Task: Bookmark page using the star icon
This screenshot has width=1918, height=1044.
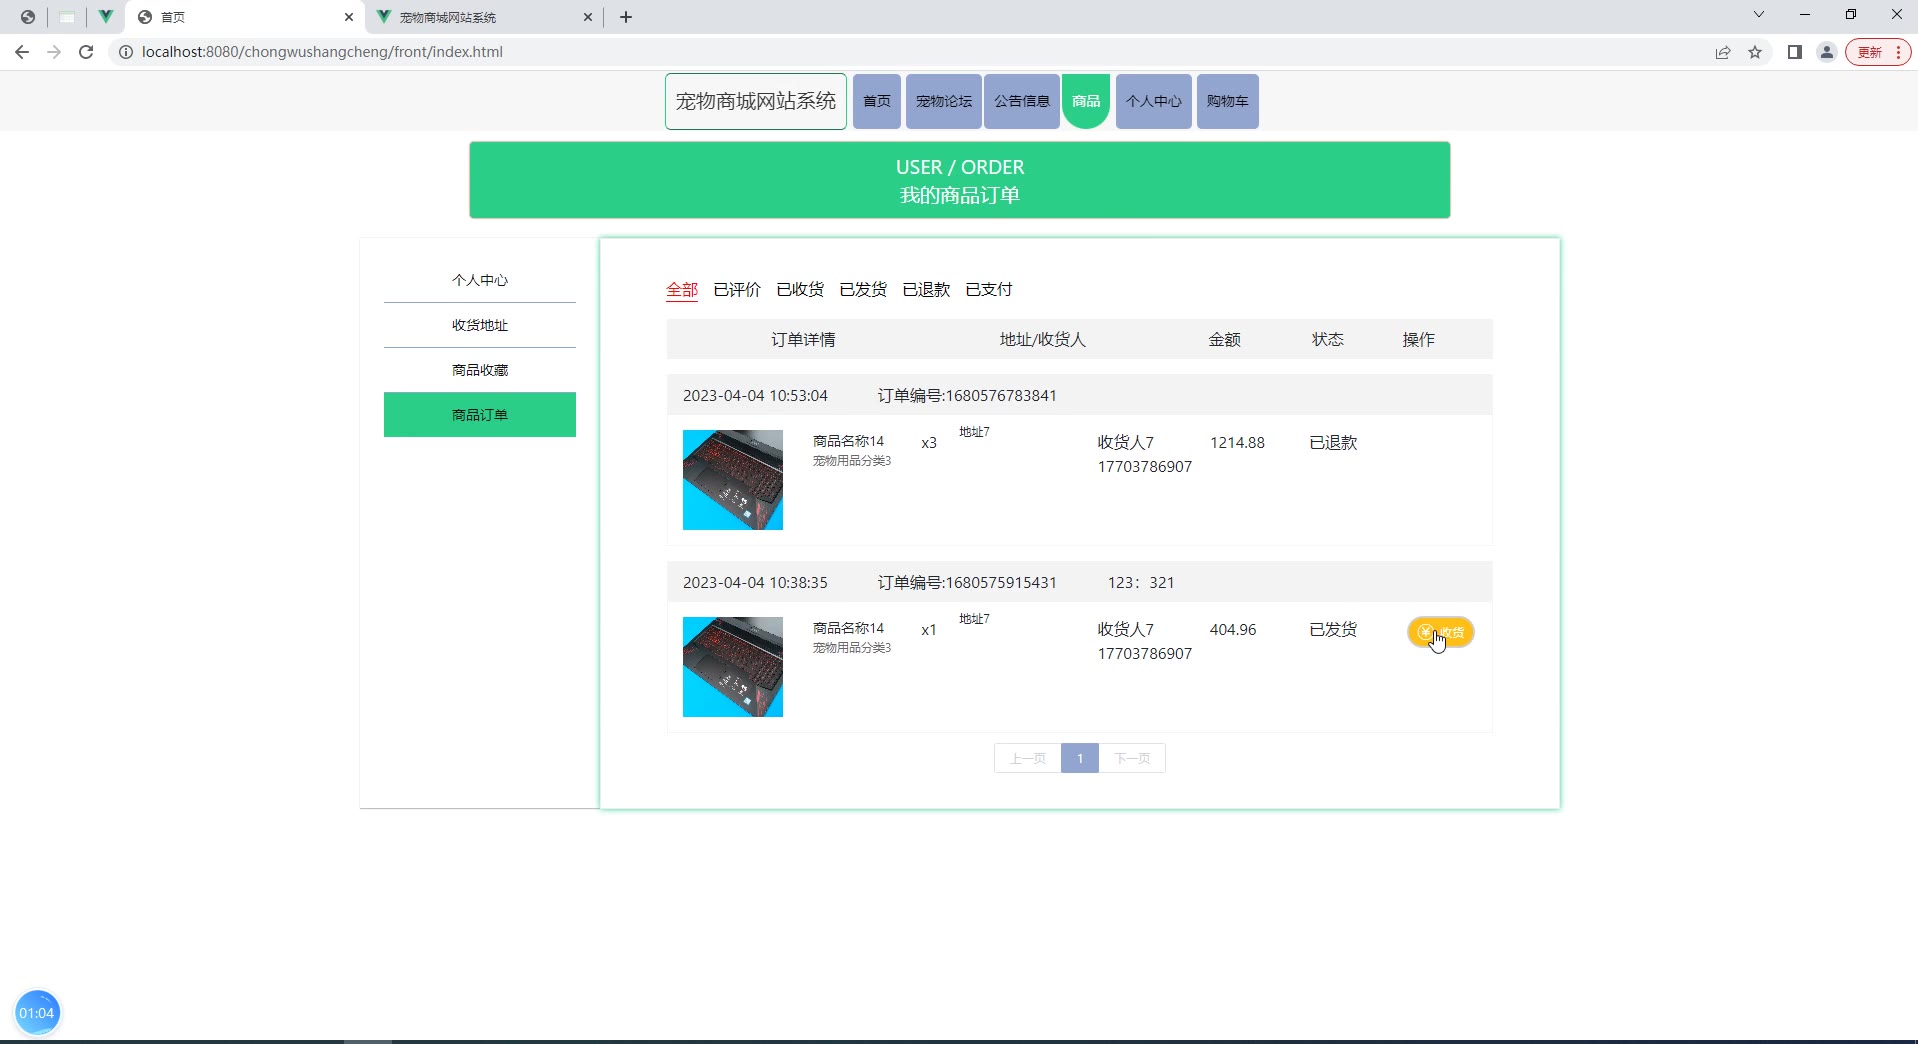Action: click(x=1755, y=52)
